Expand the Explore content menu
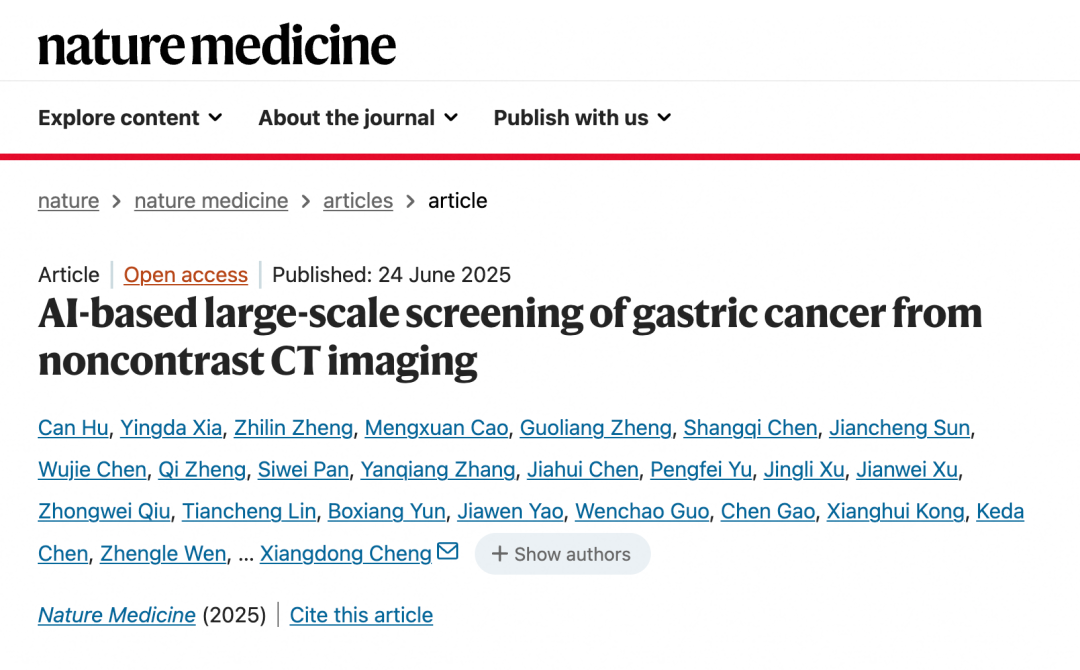The height and width of the screenshot is (670, 1080). tap(130, 118)
